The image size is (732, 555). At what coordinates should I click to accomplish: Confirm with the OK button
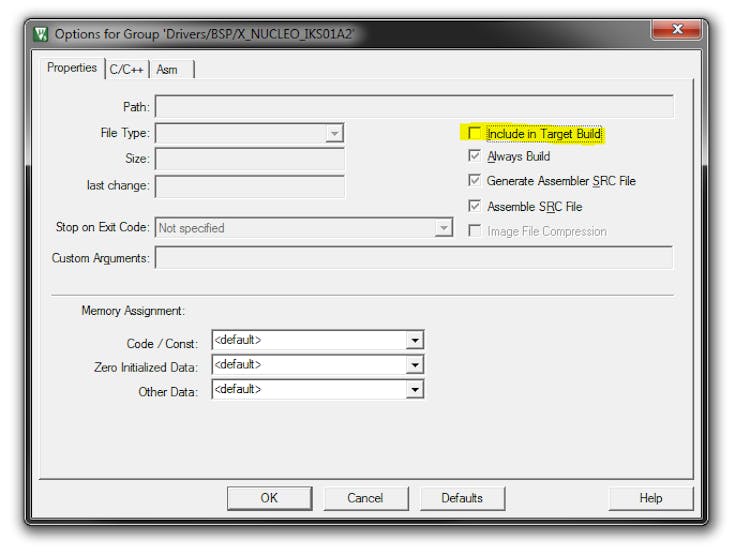(x=269, y=498)
